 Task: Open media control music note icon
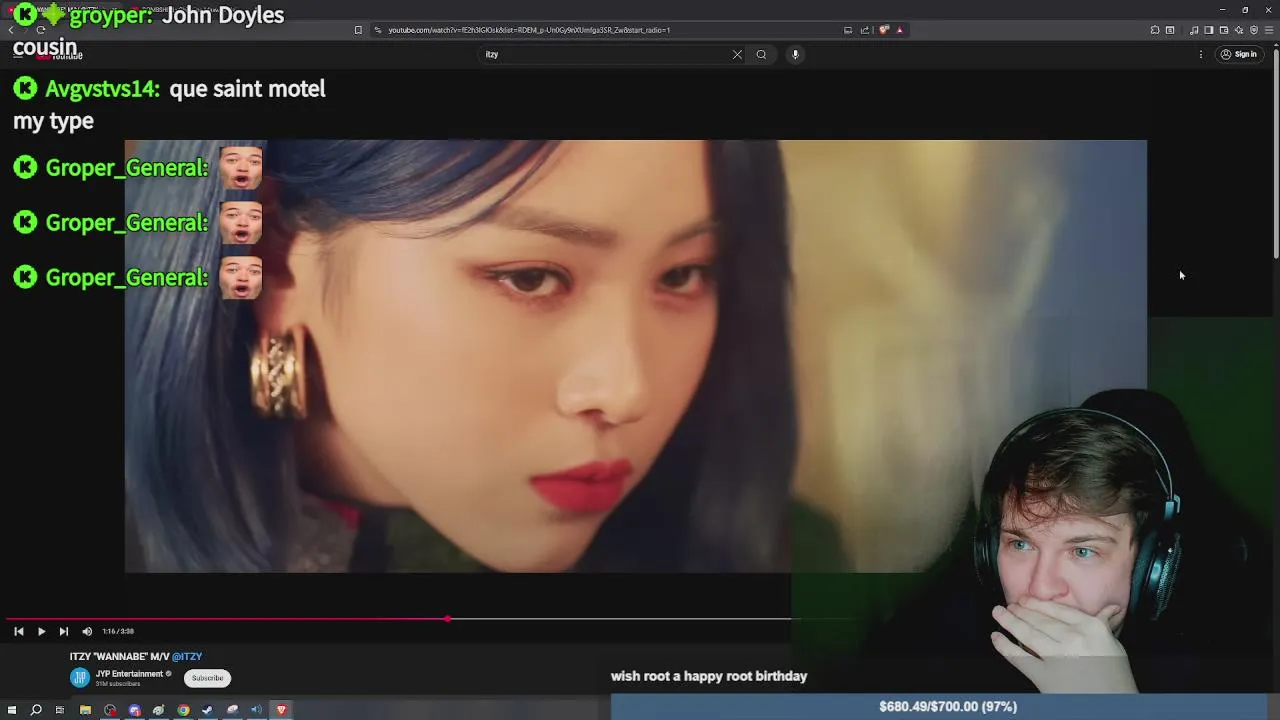[1194, 30]
